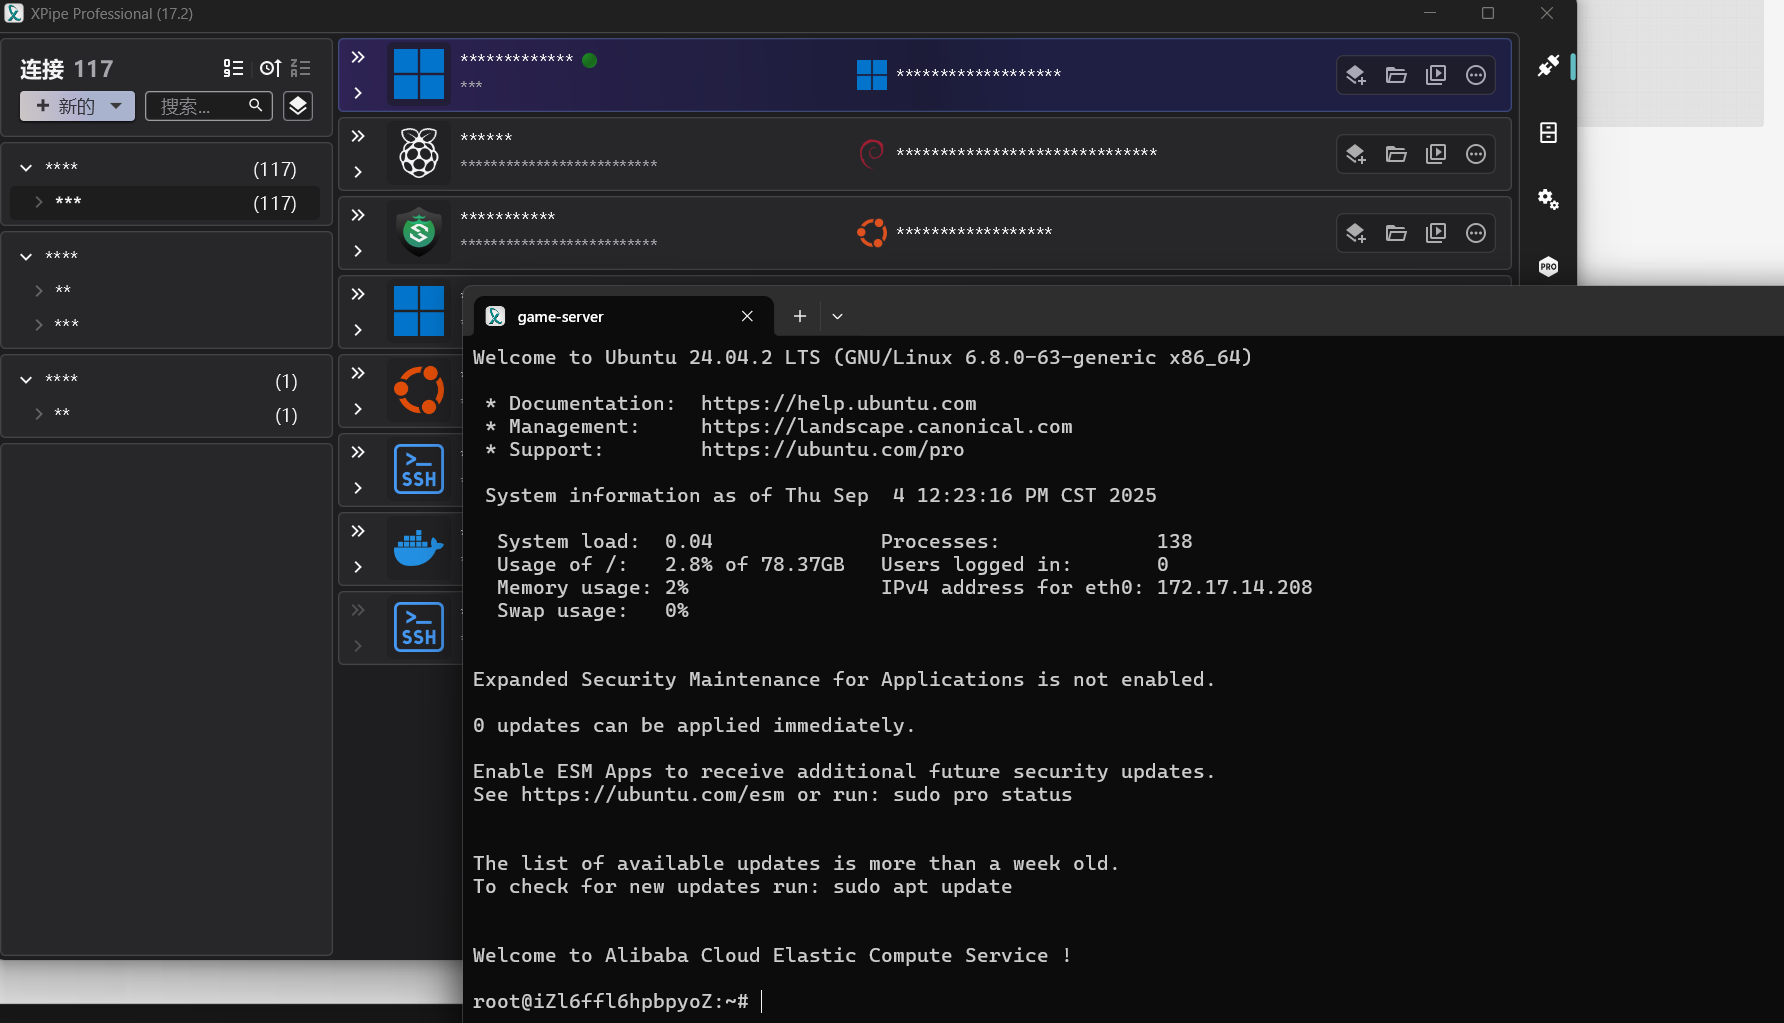Close the game-server terminal tab

click(x=747, y=316)
